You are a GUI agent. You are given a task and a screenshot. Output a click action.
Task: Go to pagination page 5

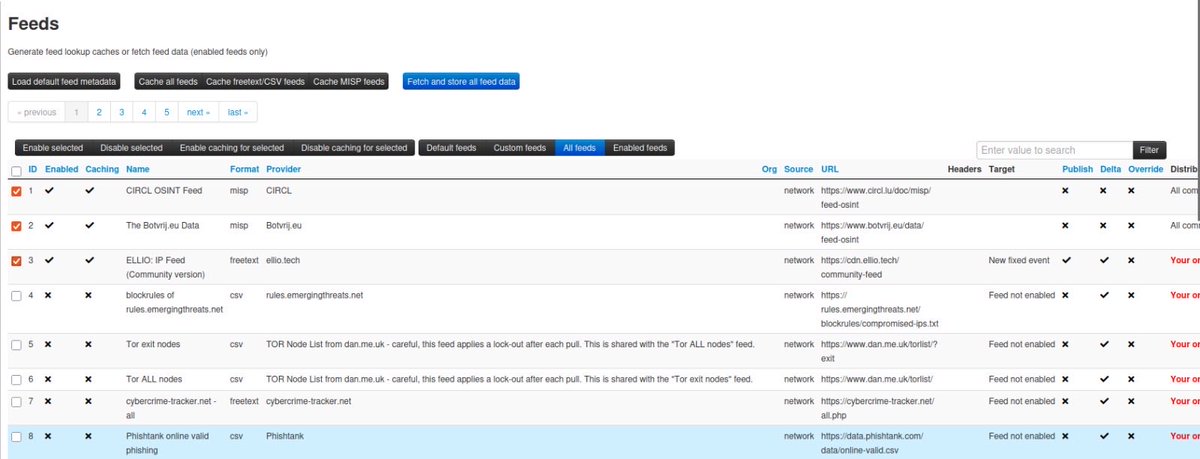point(167,112)
